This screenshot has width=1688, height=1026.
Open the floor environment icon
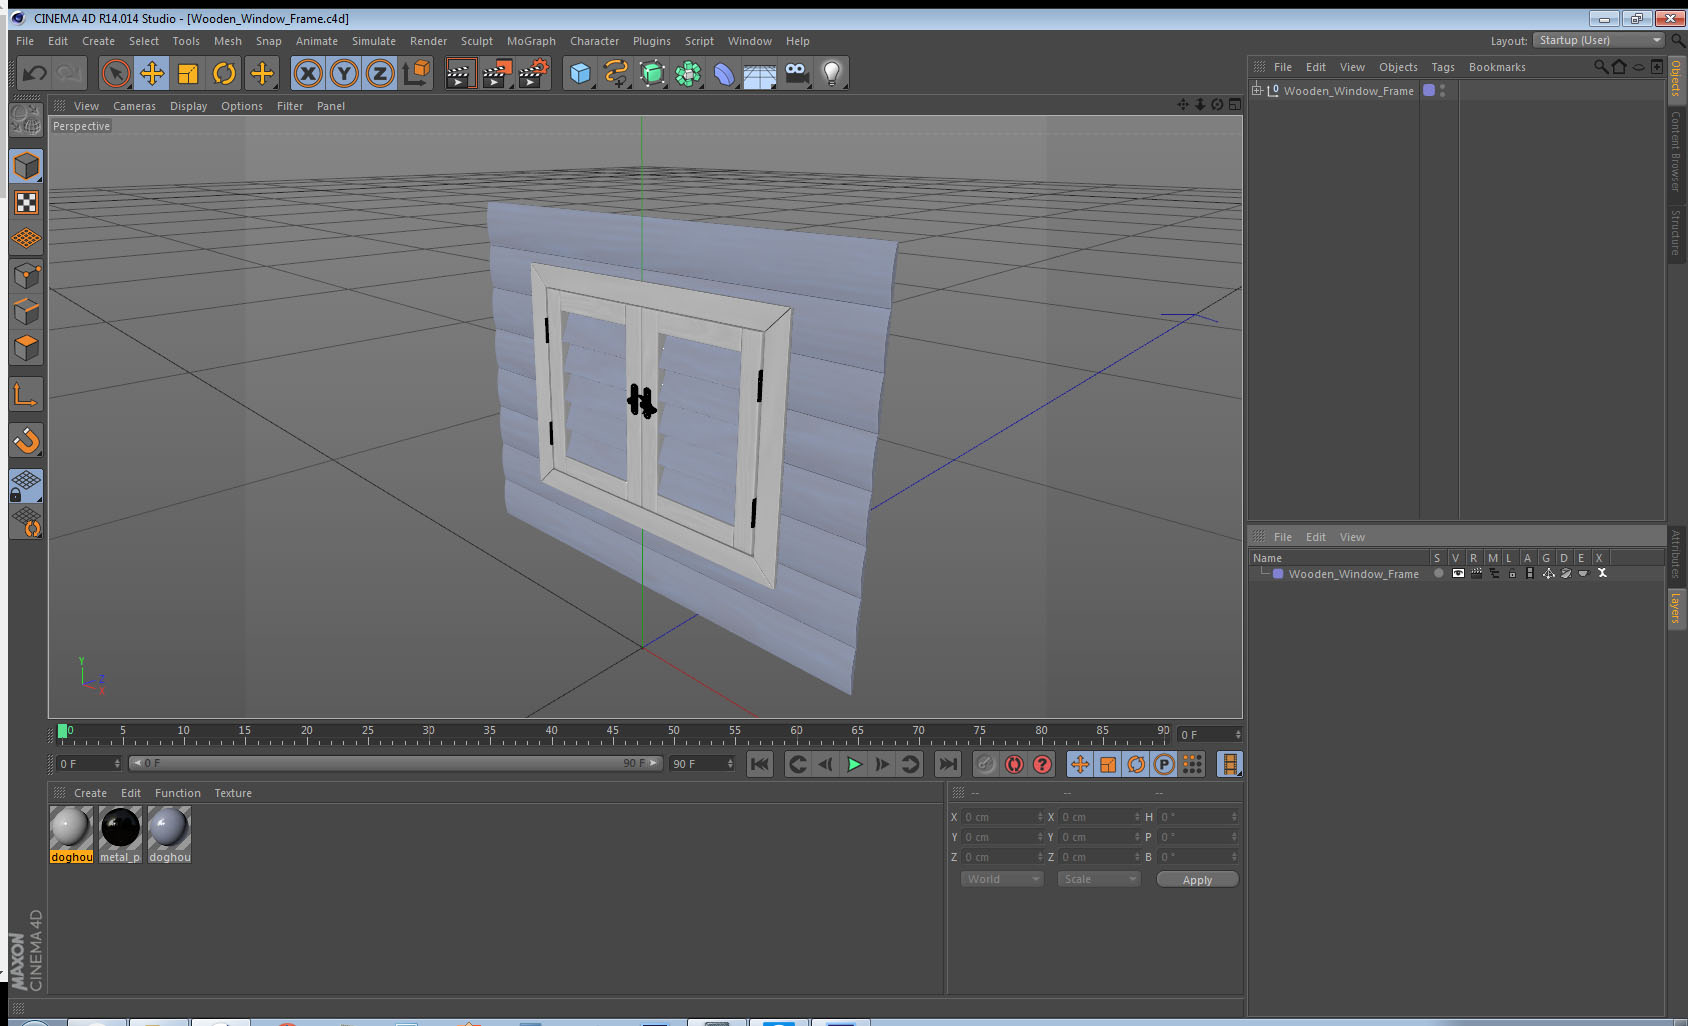tap(760, 75)
